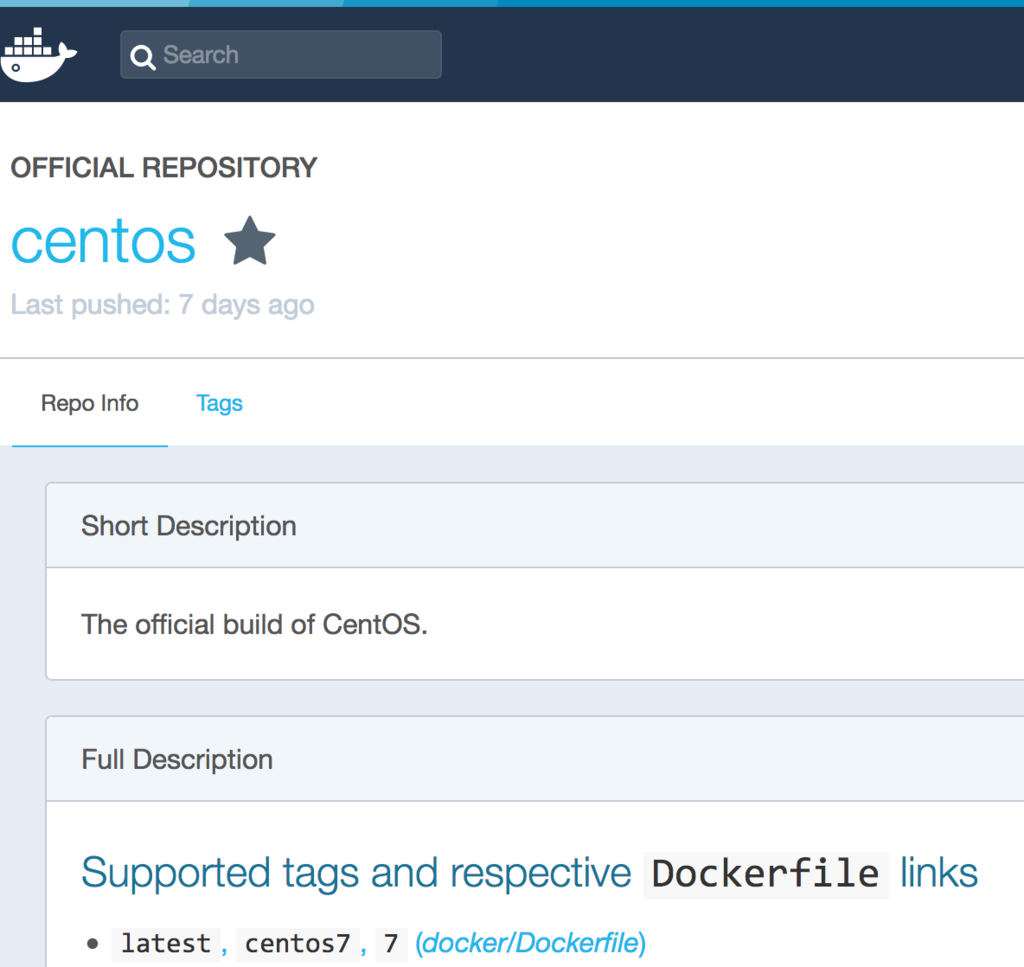Open the docker/Dockerfile link
1024x967 pixels.
[530, 943]
